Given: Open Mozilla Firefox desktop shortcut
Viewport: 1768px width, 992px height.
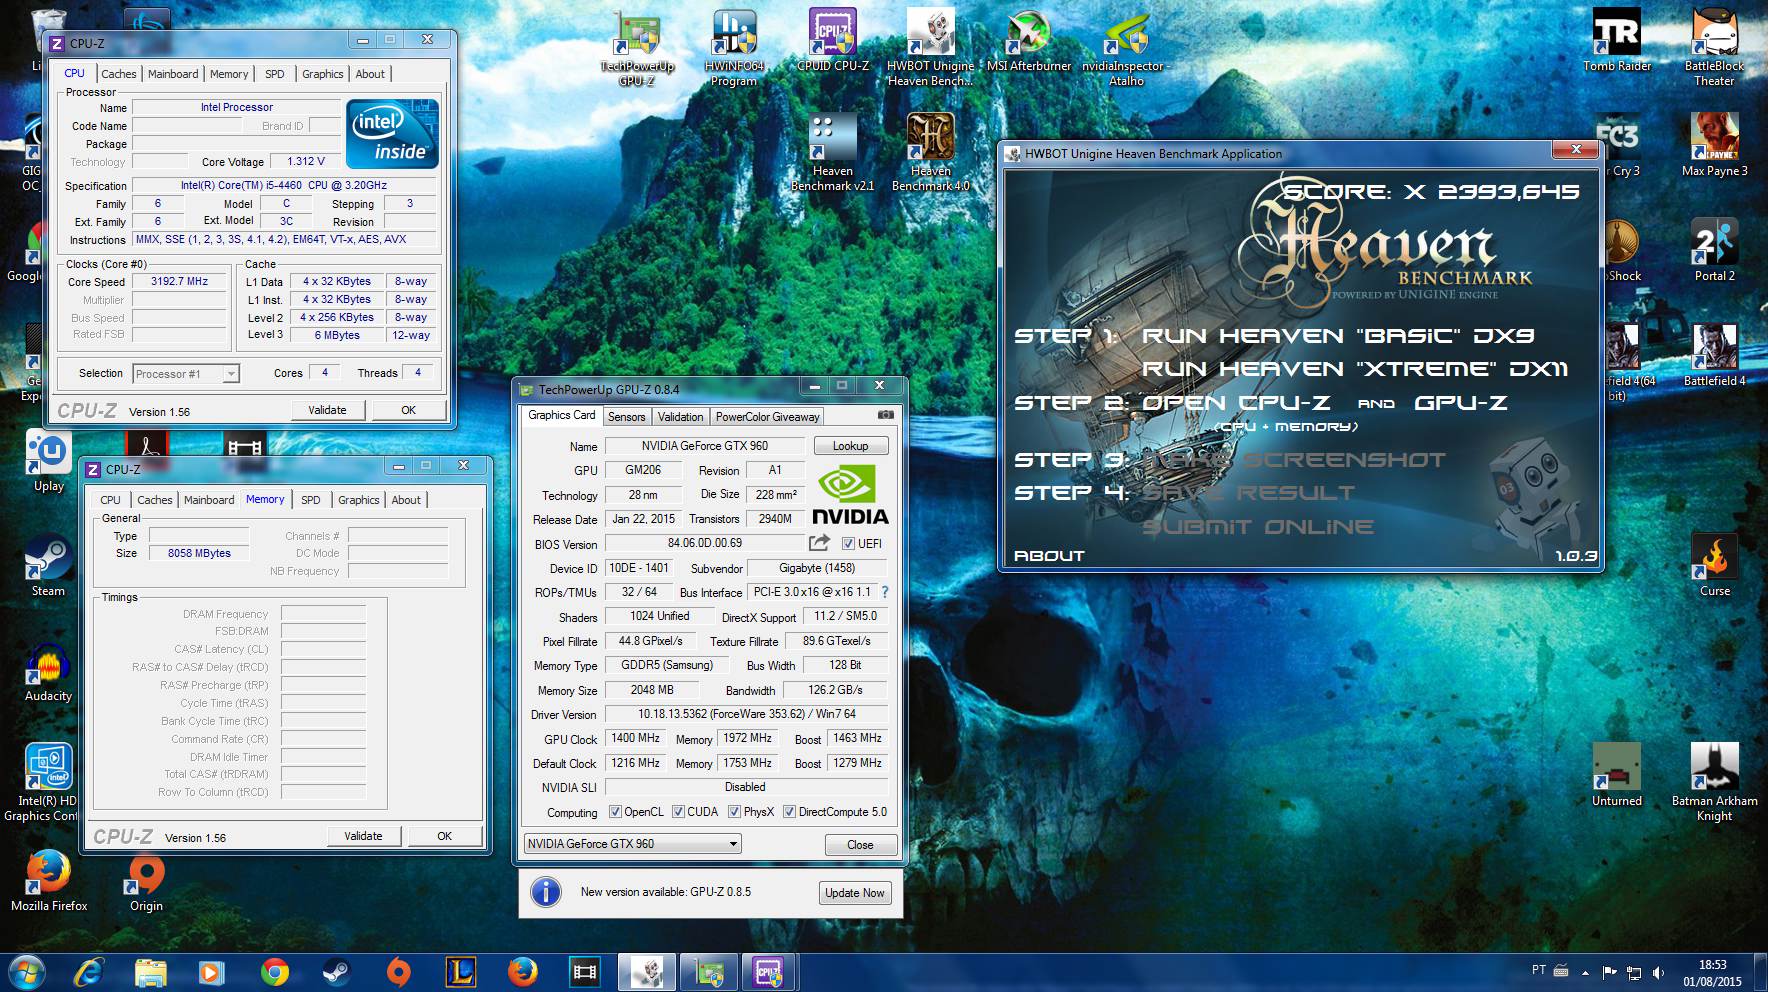Looking at the screenshot, I should click(48, 881).
